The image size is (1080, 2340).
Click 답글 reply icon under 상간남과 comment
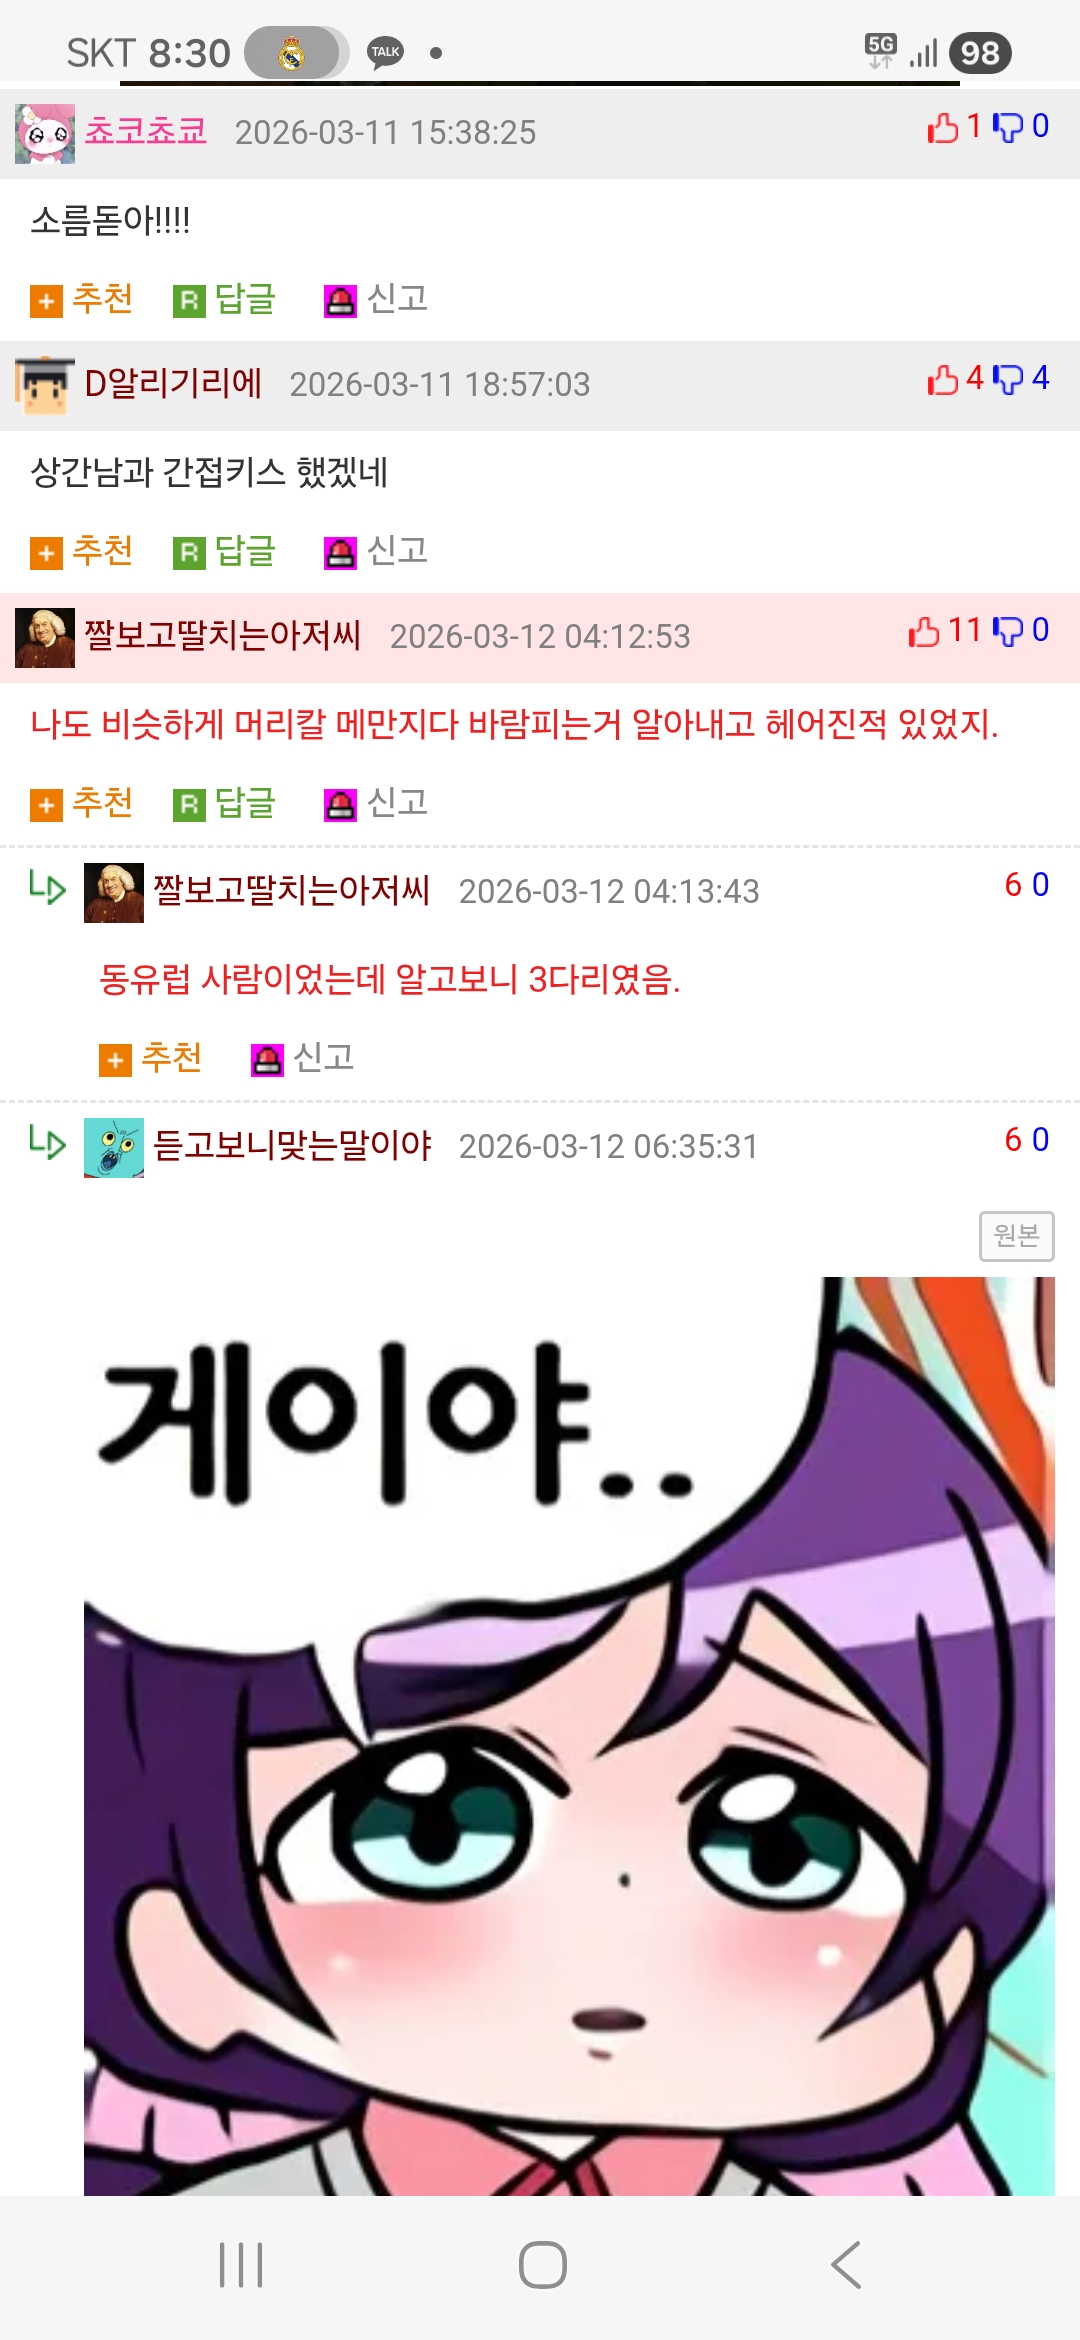click(189, 552)
